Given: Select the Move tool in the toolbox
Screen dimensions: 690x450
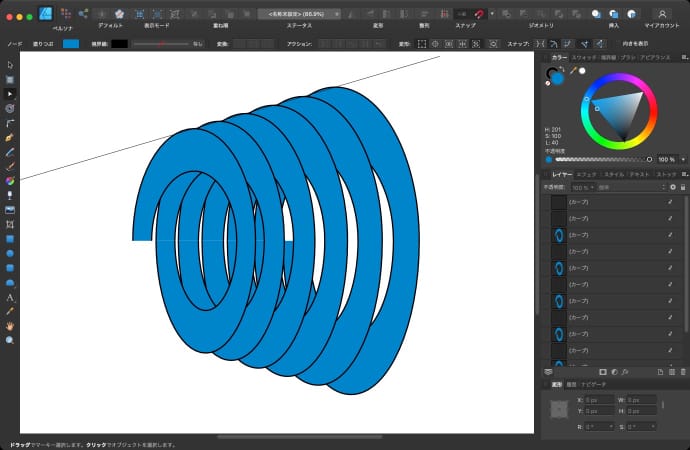Looking at the screenshot, I should coord(10,64).
